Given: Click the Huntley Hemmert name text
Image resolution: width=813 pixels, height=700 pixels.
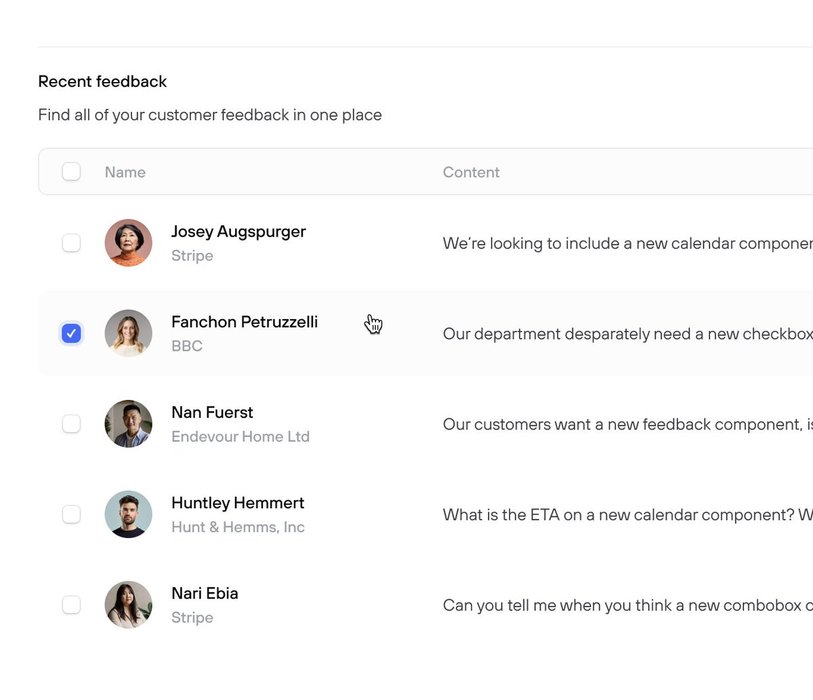Looking at the screenshot, I should click(x=237, y=503).
